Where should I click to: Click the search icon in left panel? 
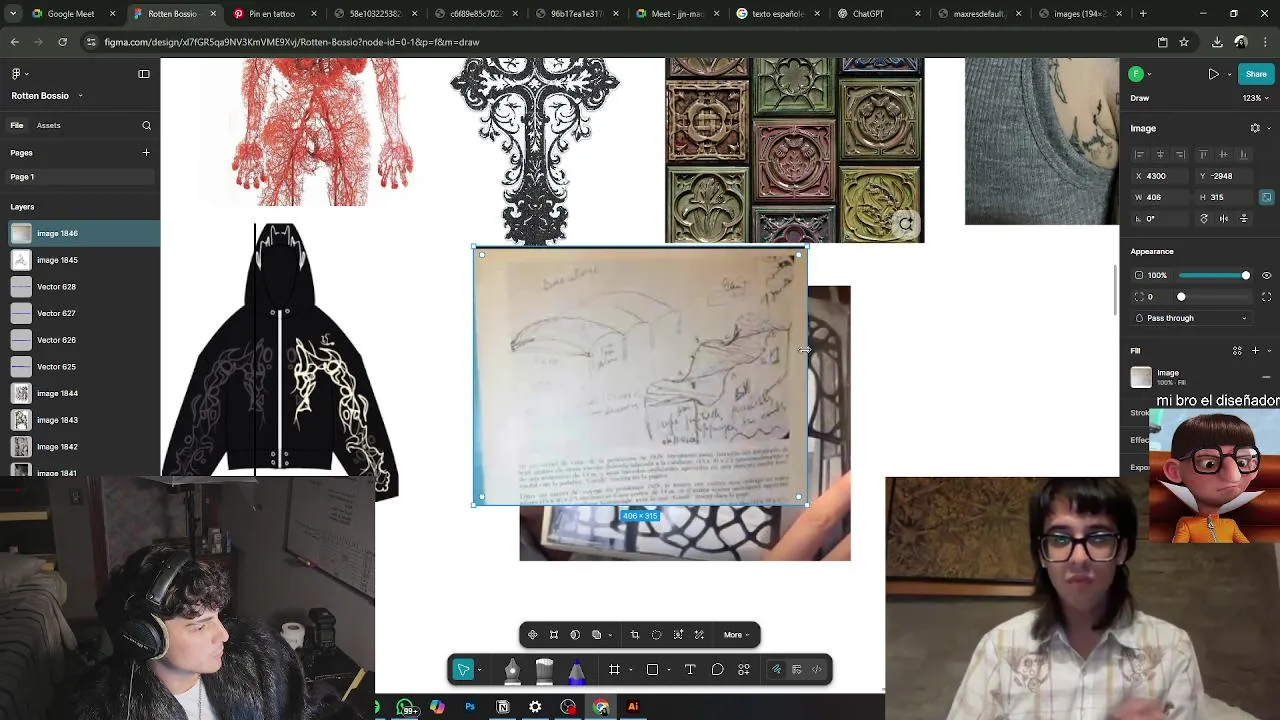(146, 126)
